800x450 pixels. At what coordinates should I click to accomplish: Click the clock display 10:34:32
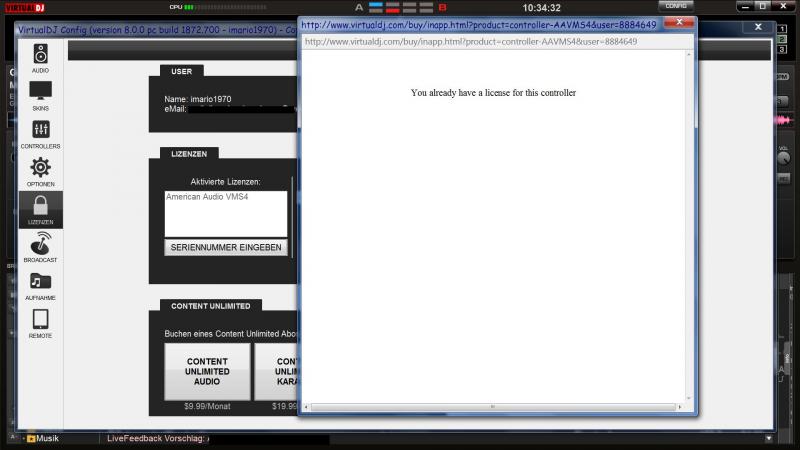point(541,8)
